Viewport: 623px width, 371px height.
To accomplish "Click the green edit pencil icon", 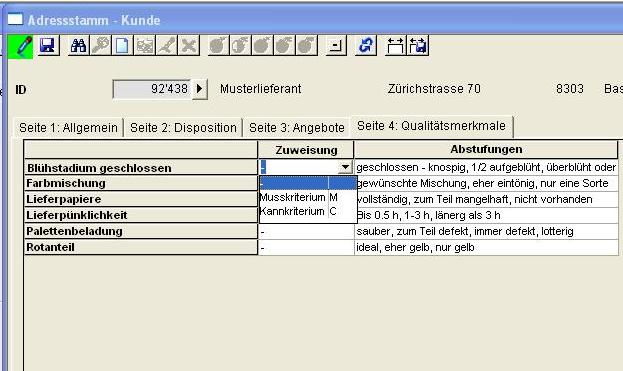I will click(20, 46).
